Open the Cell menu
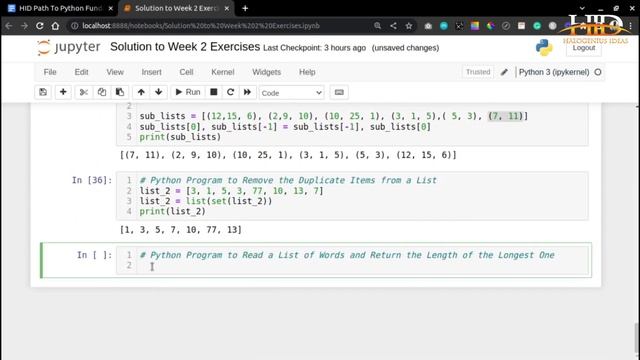640x360 pixels. [x=186, y=72]
